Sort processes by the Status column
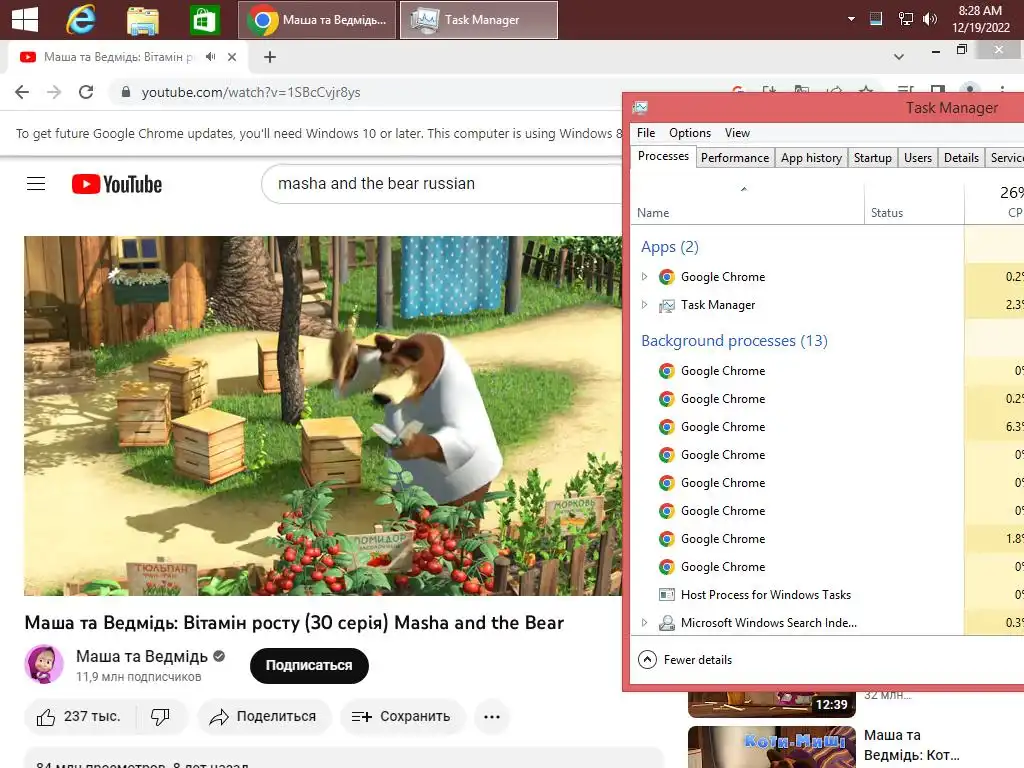 click(914, 204)
